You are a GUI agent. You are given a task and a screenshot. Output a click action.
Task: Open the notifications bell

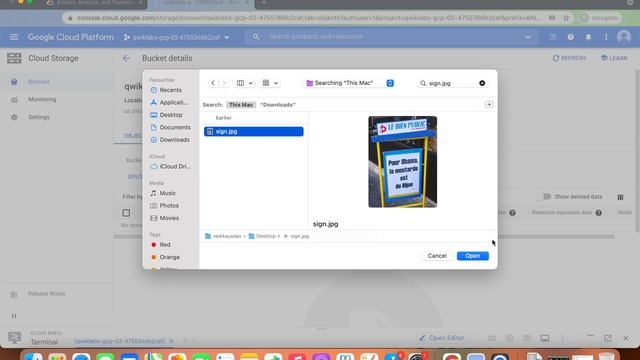(x=588, y=37)
